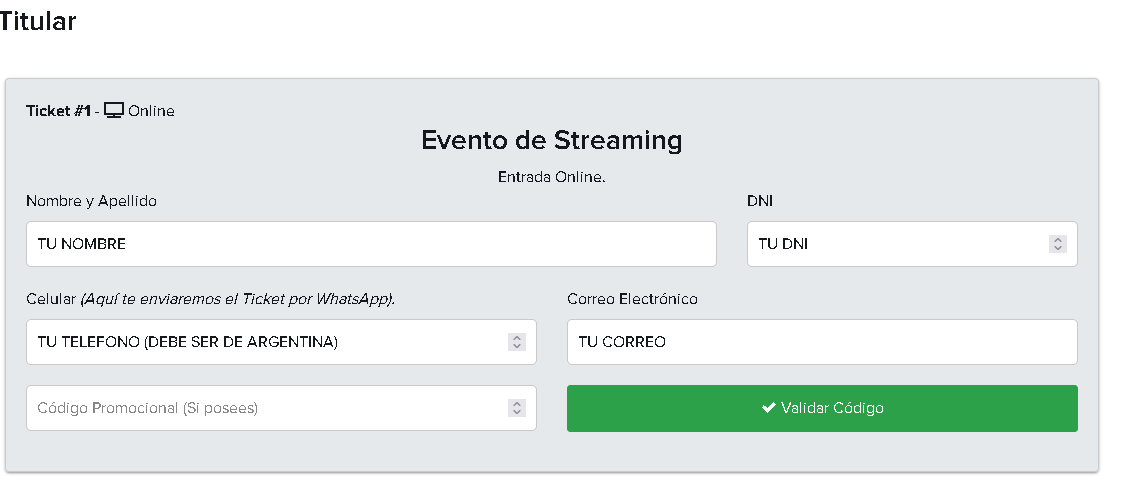Screen dimensions: 1122x497
Task: Select the DNI input showing TU DNI
Action: point(912,244)
